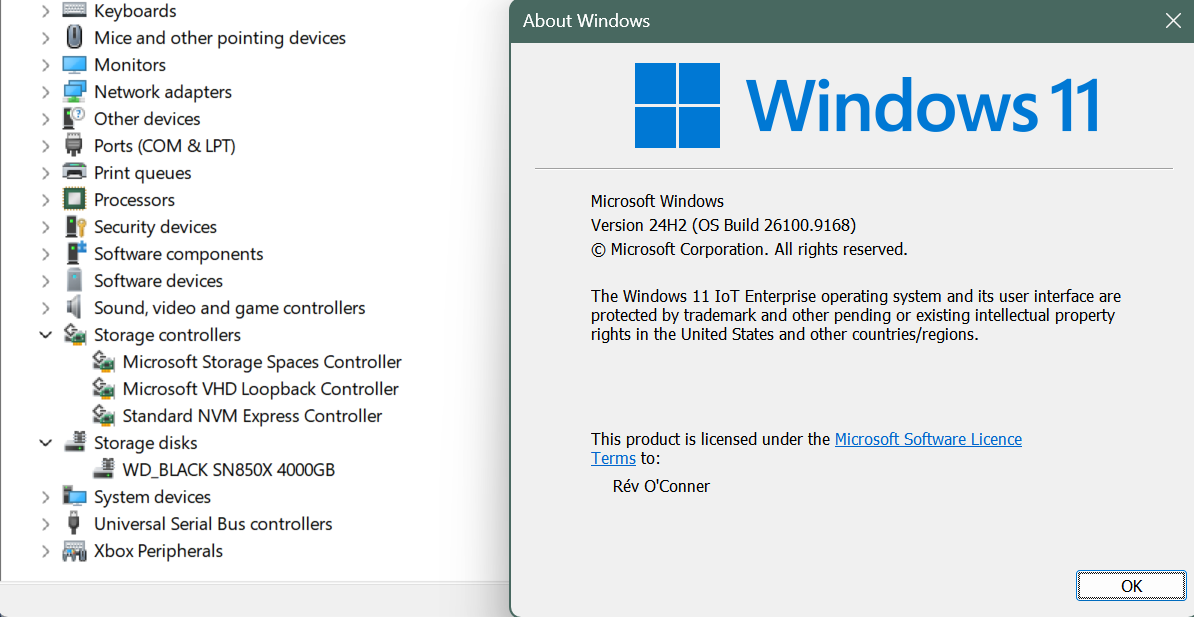Expand the Universal Serial Bus controllers node
Viewport: 1194px width, 617px height.
coord(46,524)
